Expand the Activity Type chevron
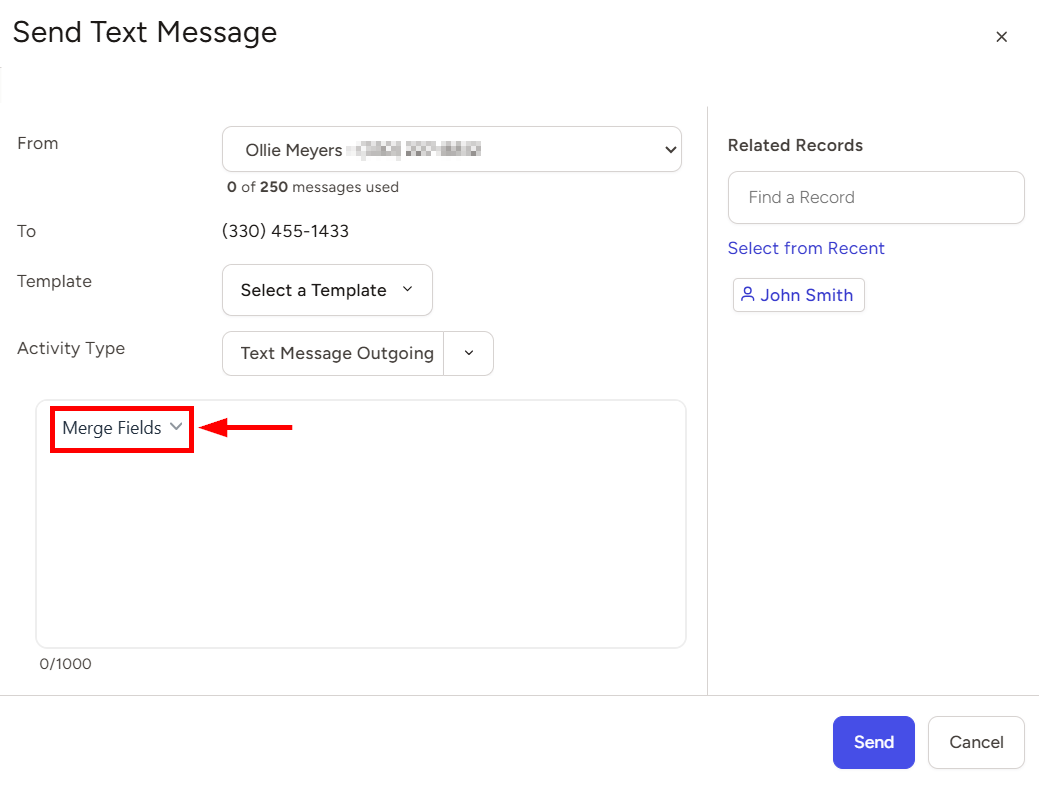Screen dimensions: 1039x786 468,353
